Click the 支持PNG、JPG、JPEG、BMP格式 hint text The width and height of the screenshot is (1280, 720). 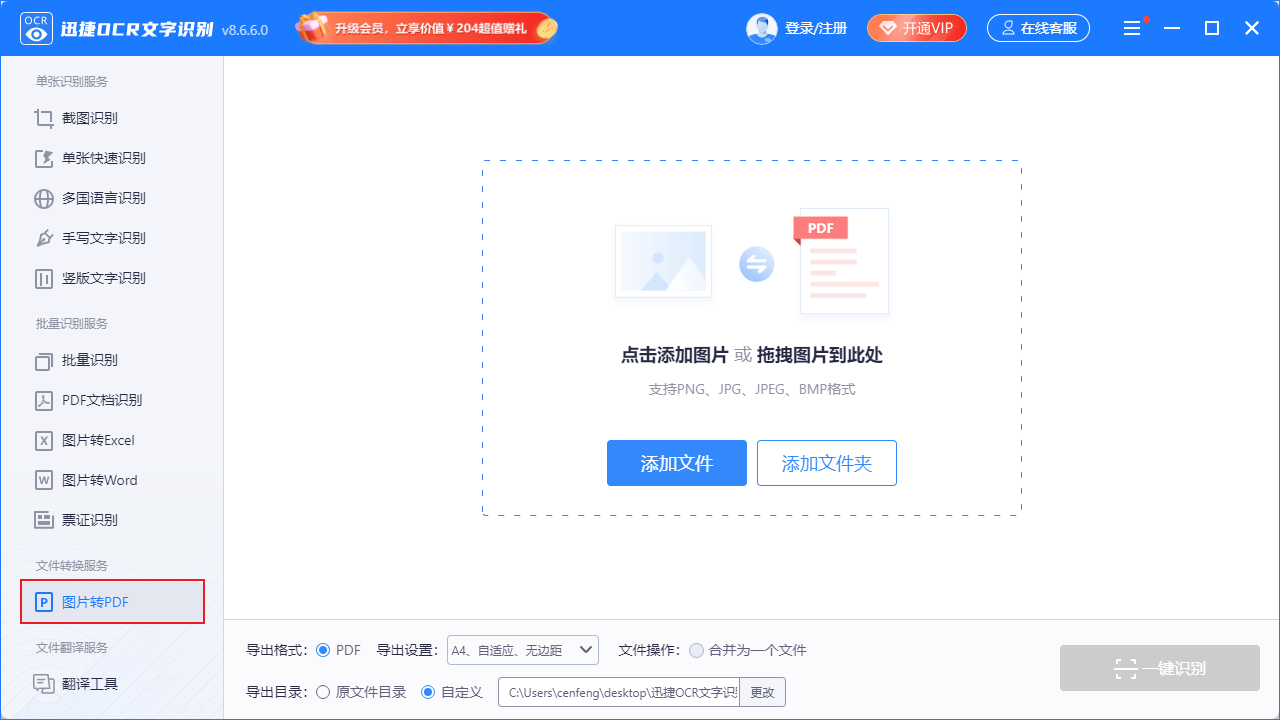tap(752, 389)
